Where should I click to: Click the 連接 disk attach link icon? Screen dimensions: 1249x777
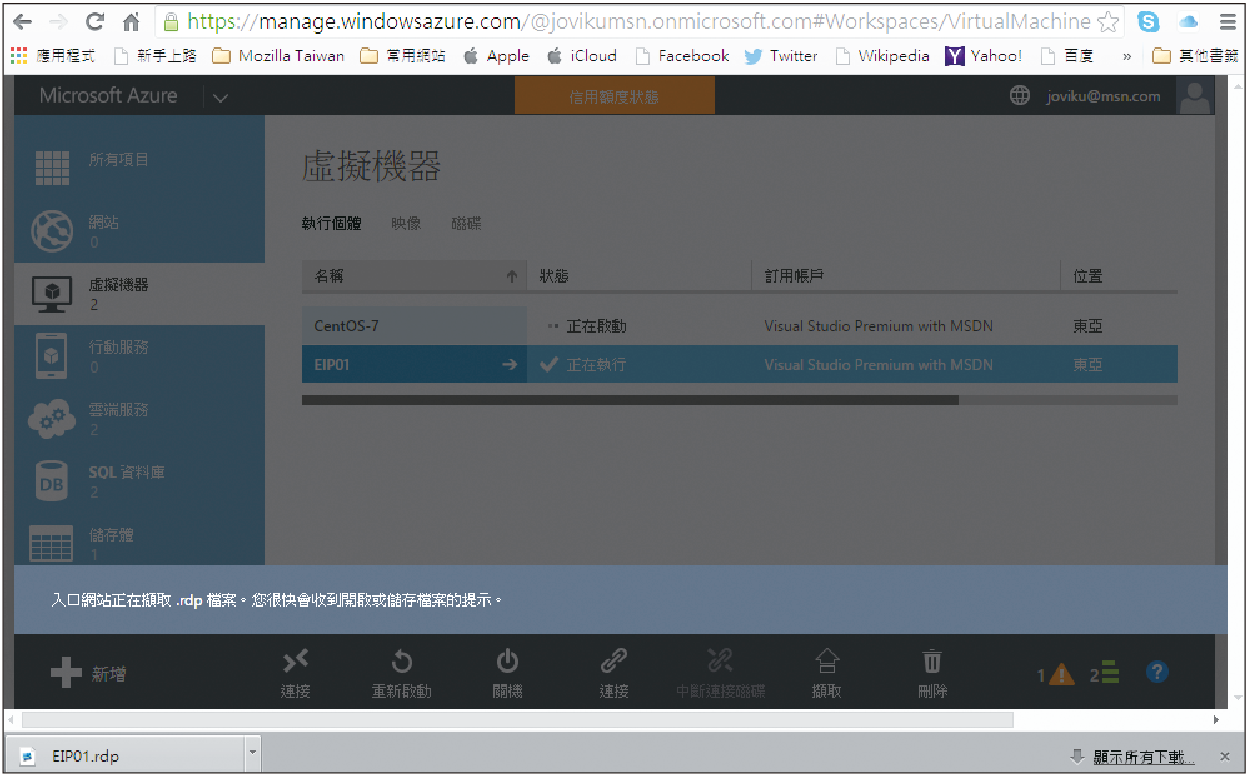coord(613,660)
